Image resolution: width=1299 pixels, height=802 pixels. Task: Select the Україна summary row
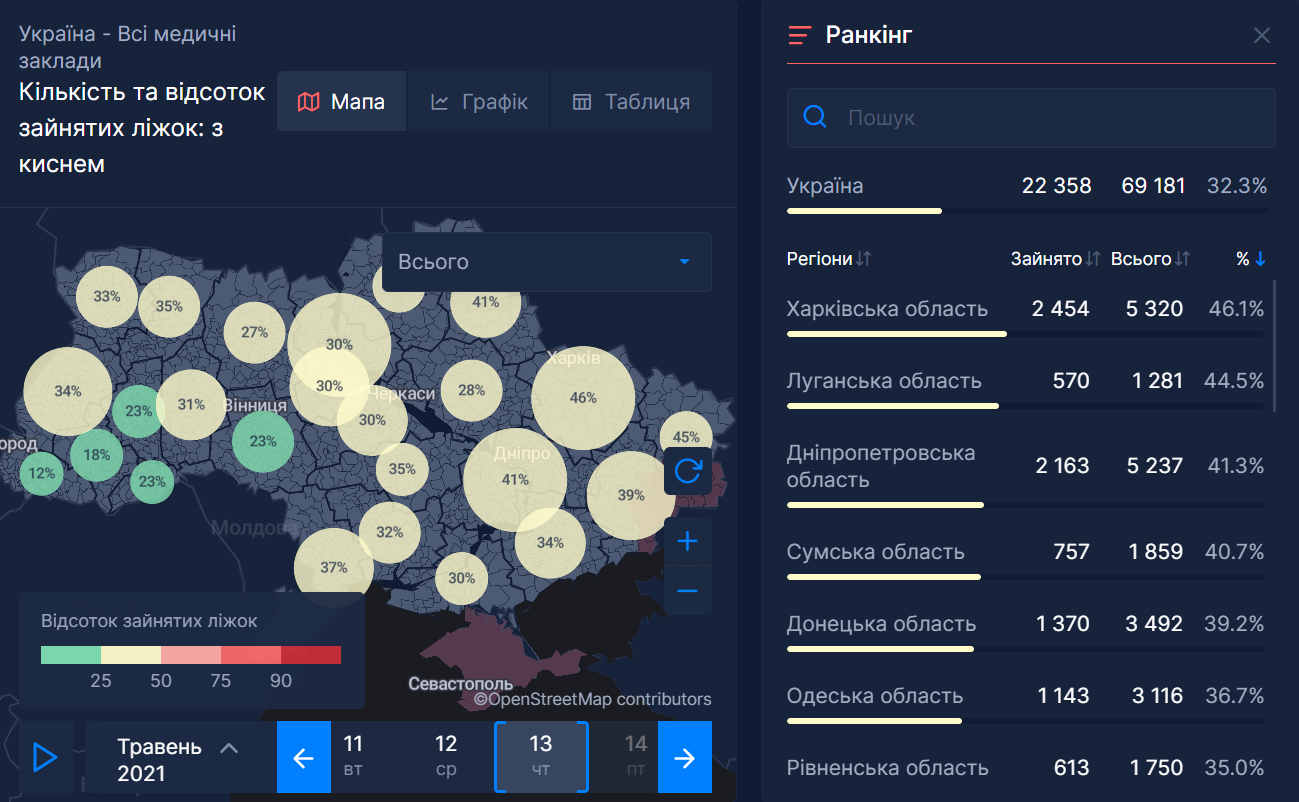(1027, 192)
